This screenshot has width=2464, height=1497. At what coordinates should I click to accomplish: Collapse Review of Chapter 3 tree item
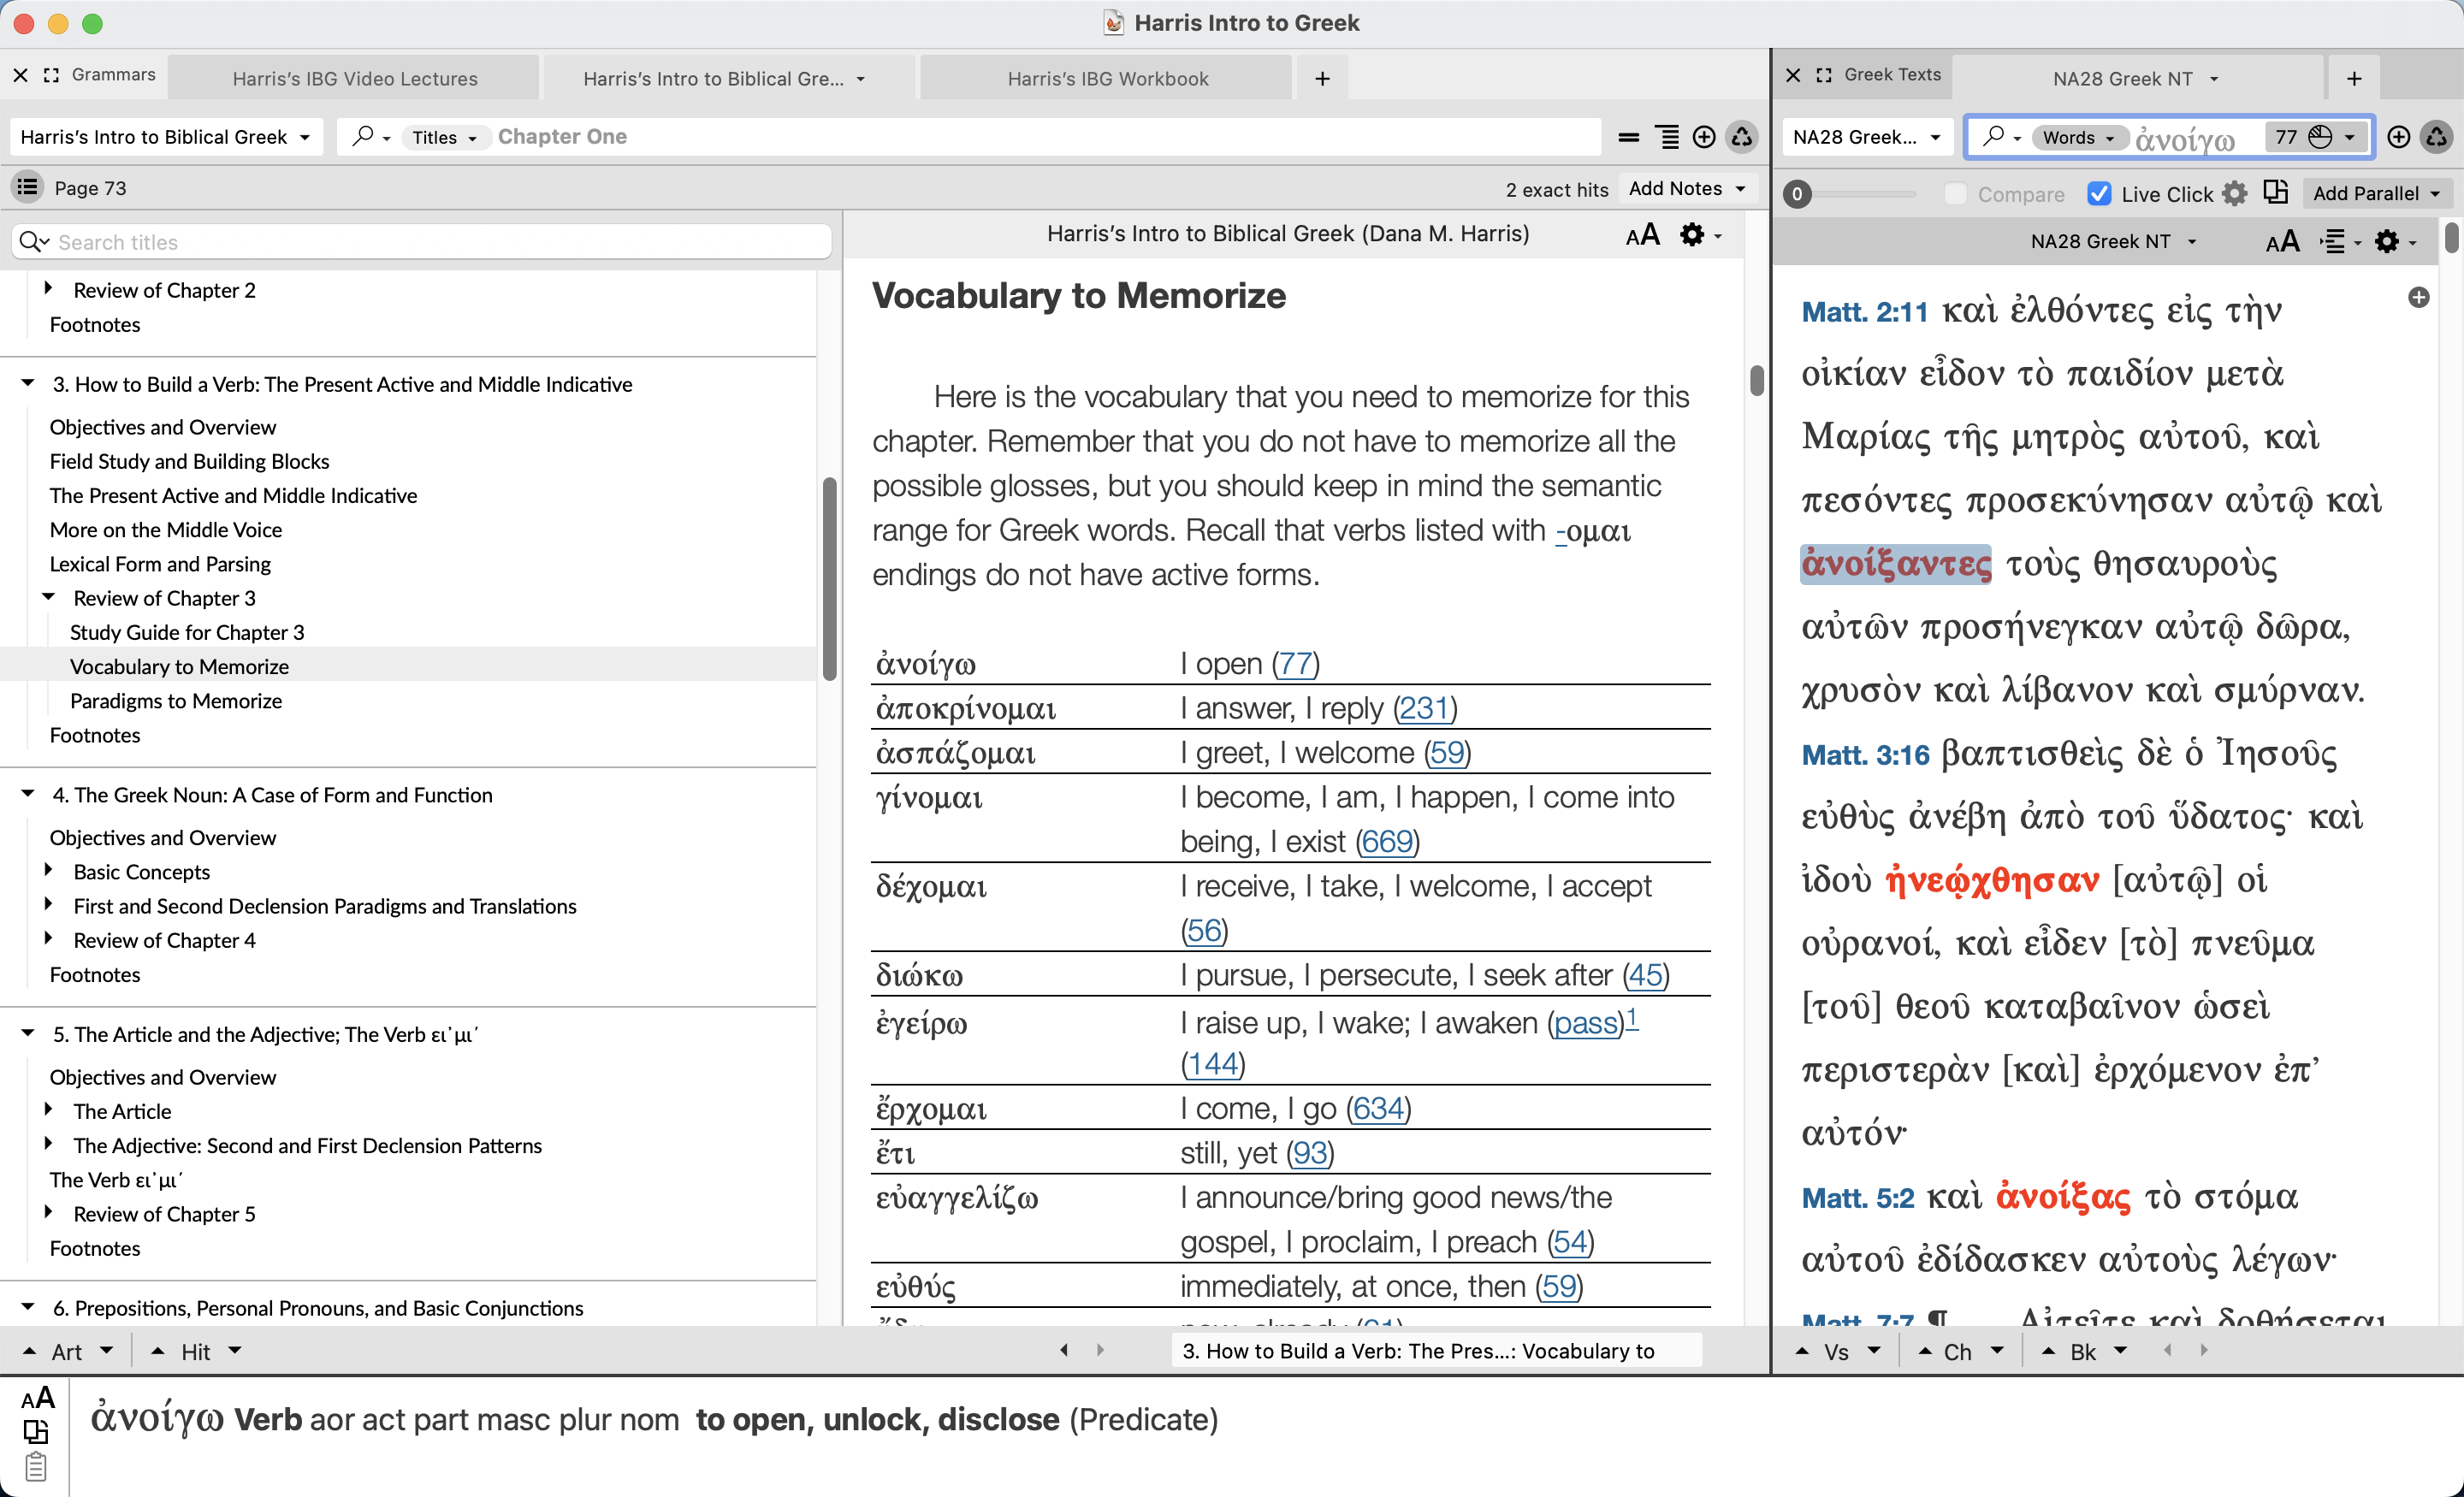(x=48, y=597)
